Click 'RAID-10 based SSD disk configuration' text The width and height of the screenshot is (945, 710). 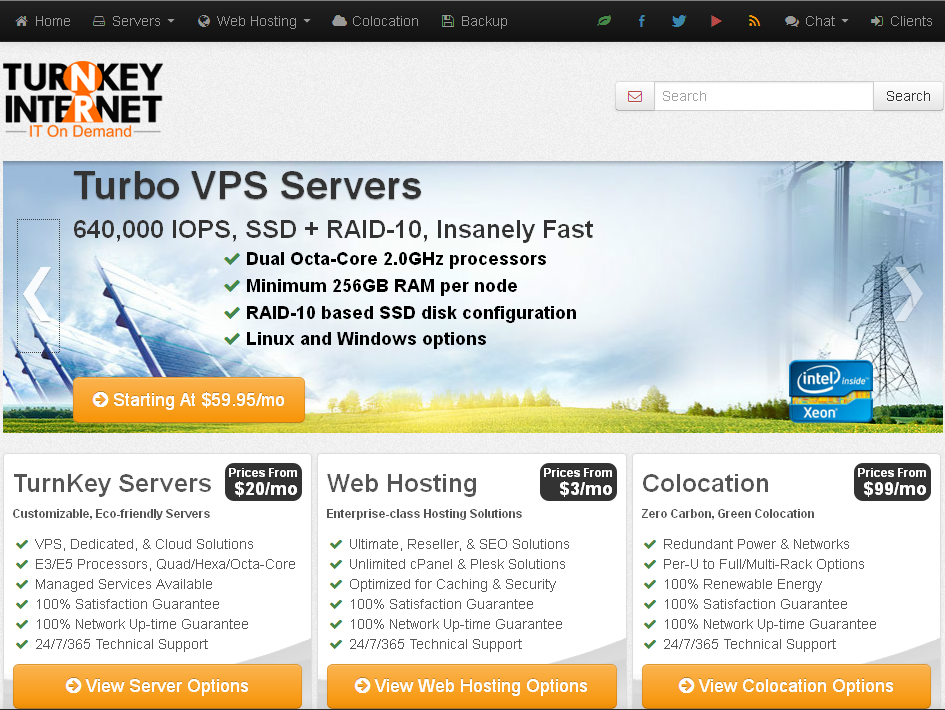(411, 313)
